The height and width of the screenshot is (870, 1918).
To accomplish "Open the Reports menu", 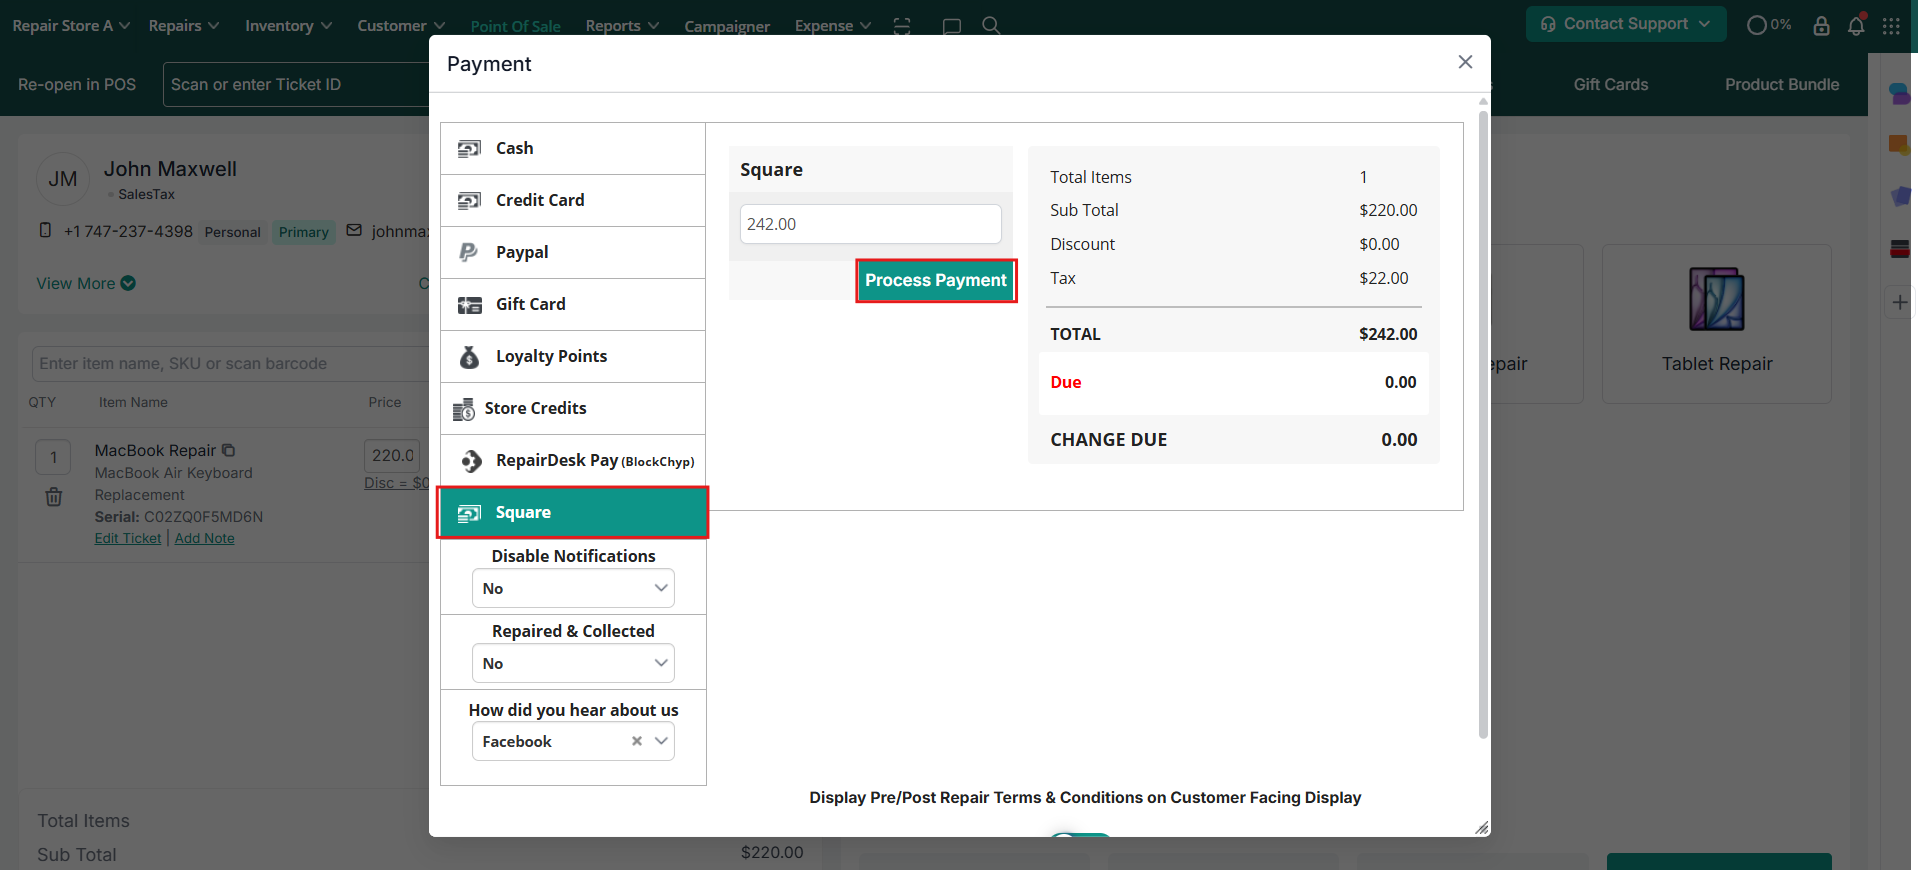I will tap(622, 25).
